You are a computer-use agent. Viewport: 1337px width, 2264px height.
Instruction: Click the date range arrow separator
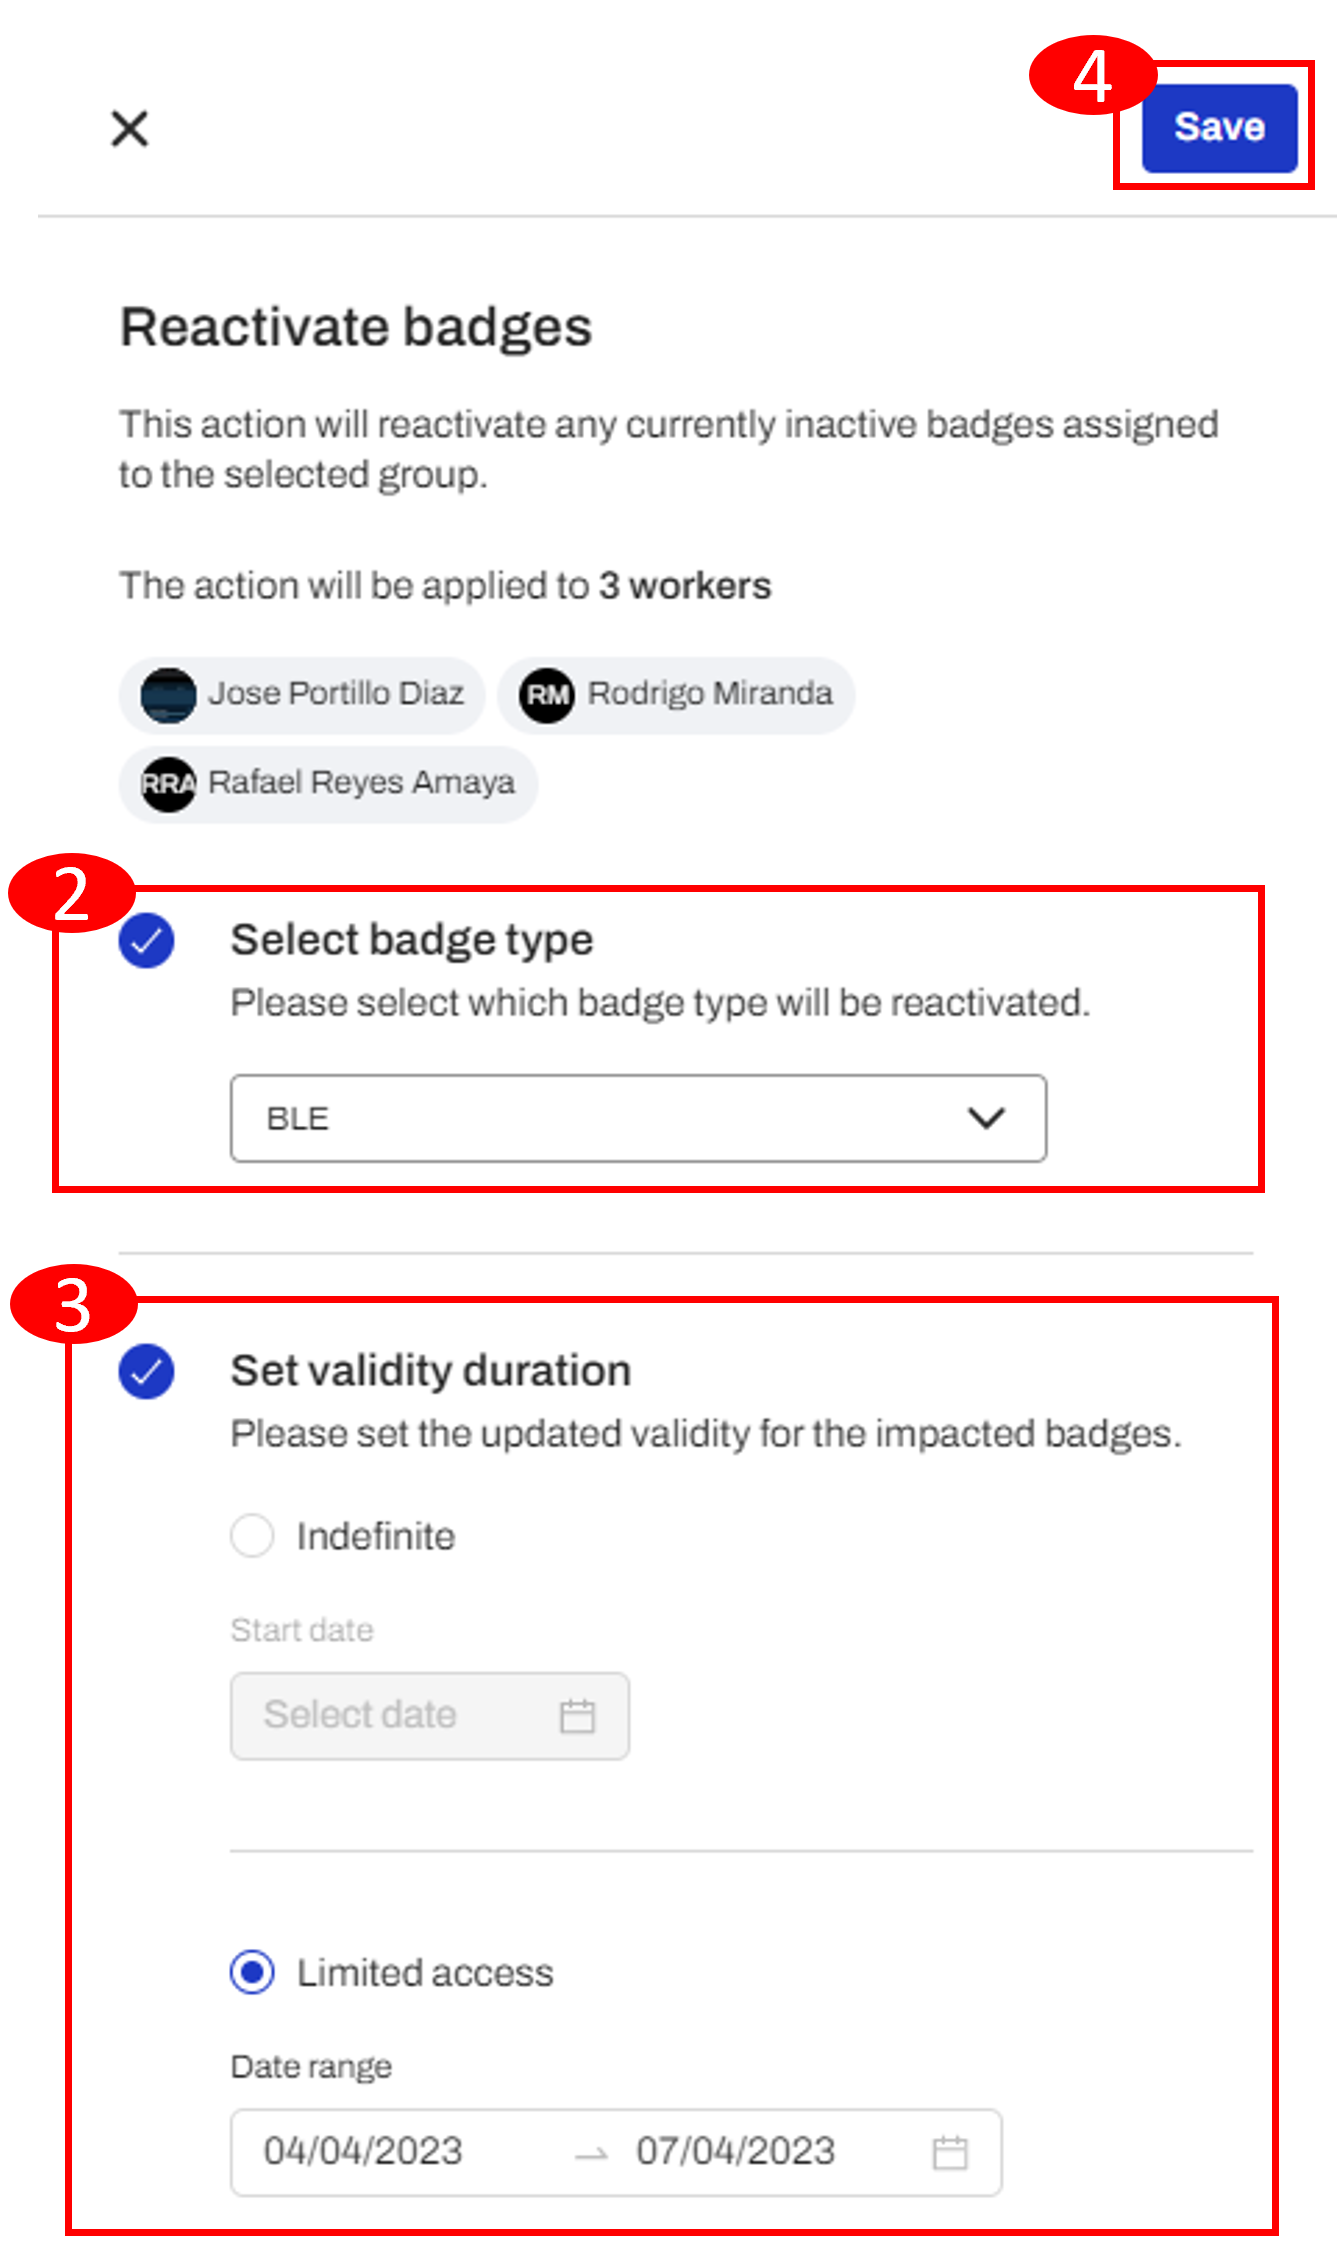tap(591, 2155)
